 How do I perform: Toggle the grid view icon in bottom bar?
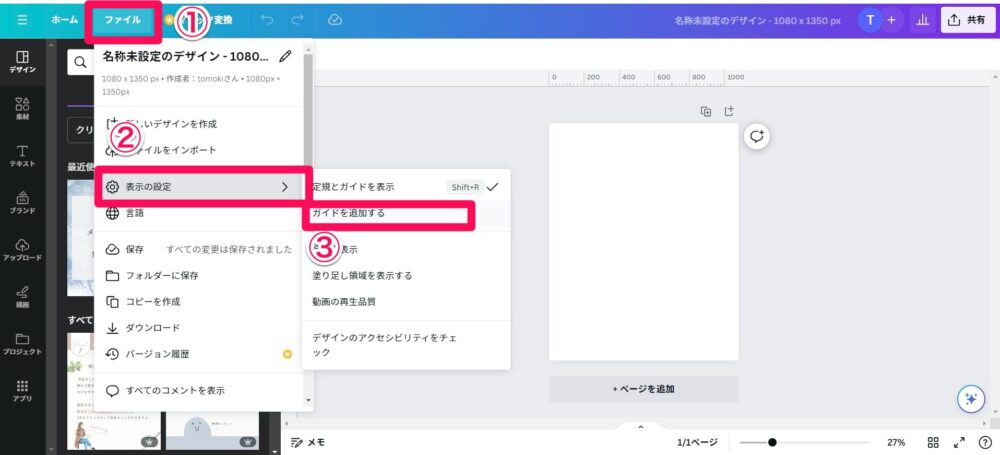pyautogui.click(x=932, y=442)
